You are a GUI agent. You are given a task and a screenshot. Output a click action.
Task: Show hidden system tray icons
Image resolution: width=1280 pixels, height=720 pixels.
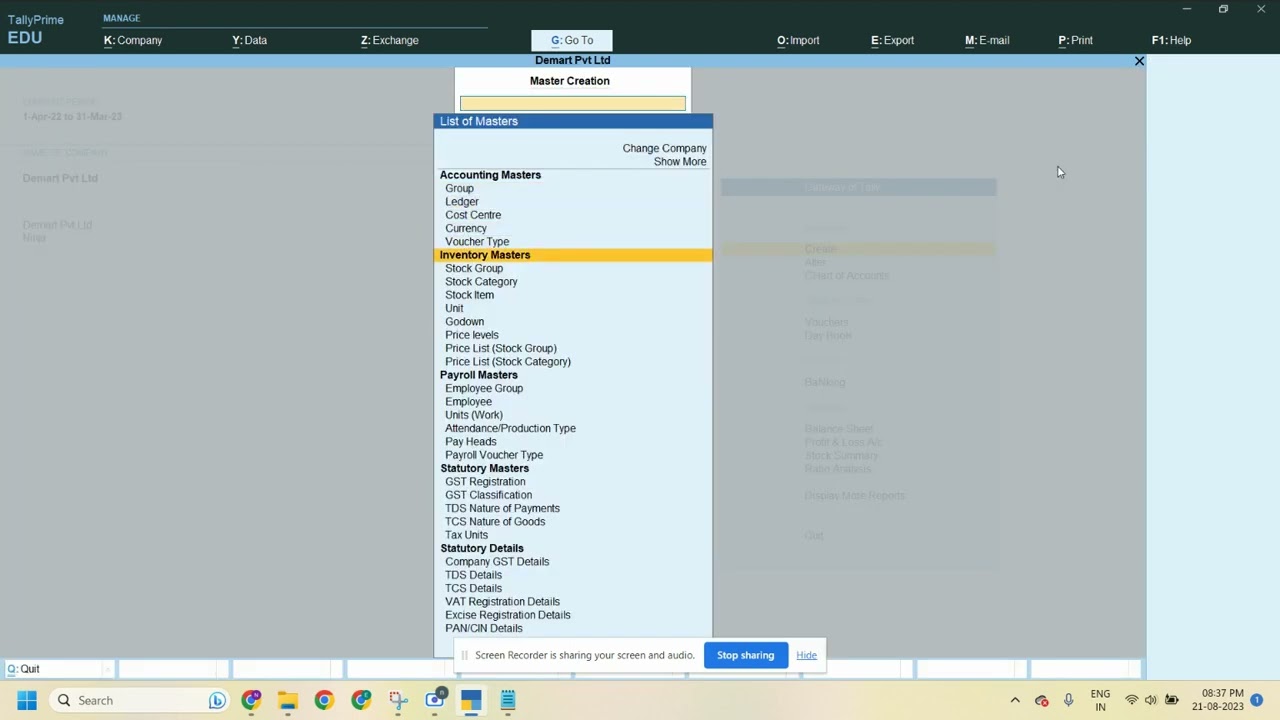(x=1015, y=700)
